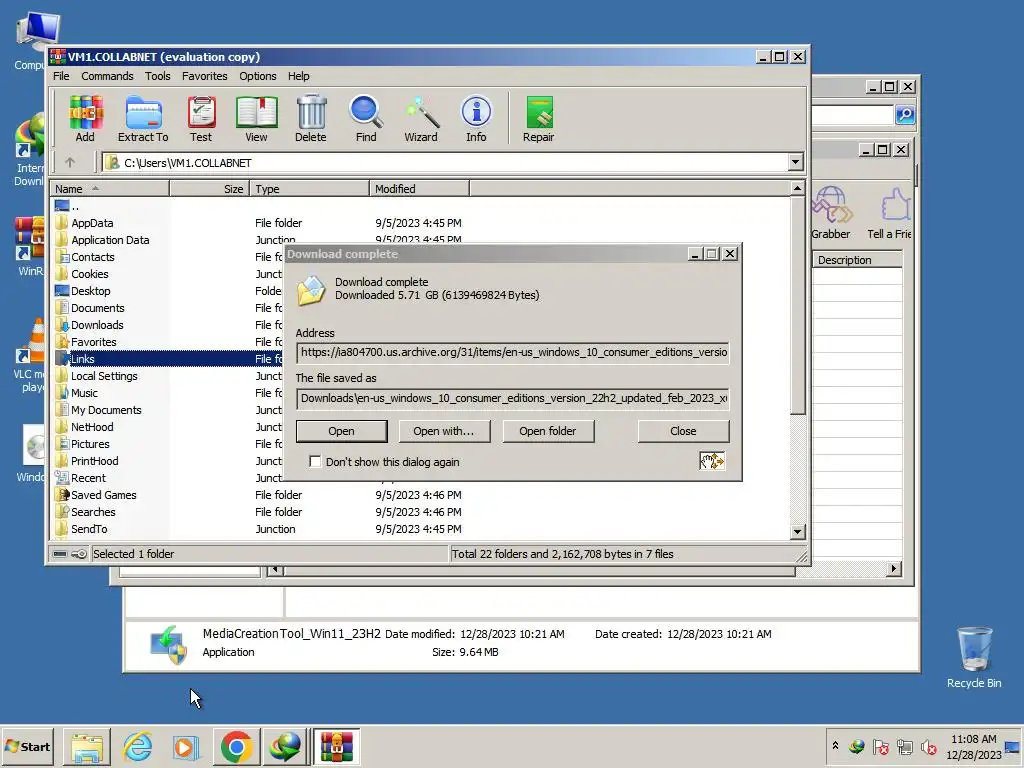Click the Add toolbar icon in WinRAR
Image resolution: width=1024 pixels, height=768 pixels.
point(85,119)
